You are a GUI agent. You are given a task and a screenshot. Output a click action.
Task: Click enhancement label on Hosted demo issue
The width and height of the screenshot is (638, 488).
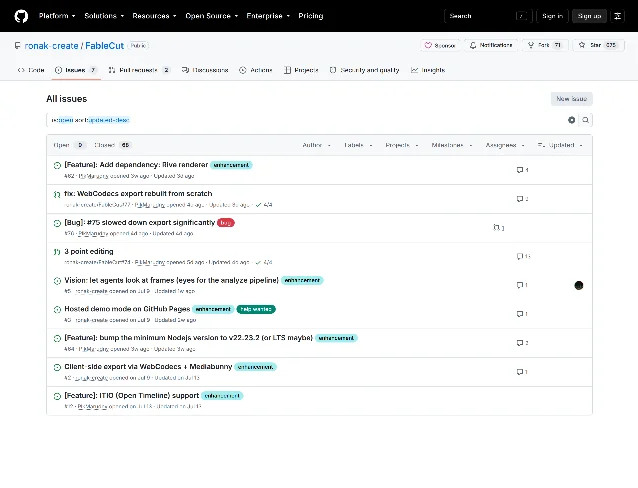213,309
